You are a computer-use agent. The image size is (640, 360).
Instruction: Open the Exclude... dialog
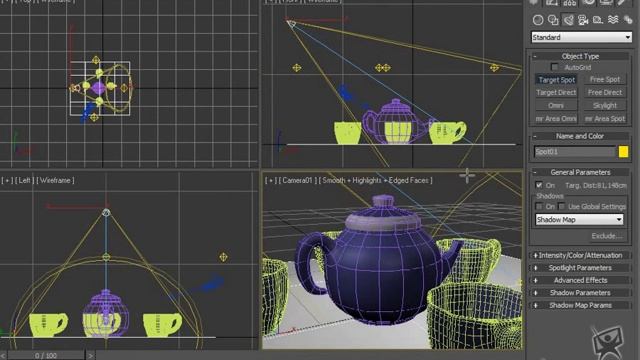(606, 236)
